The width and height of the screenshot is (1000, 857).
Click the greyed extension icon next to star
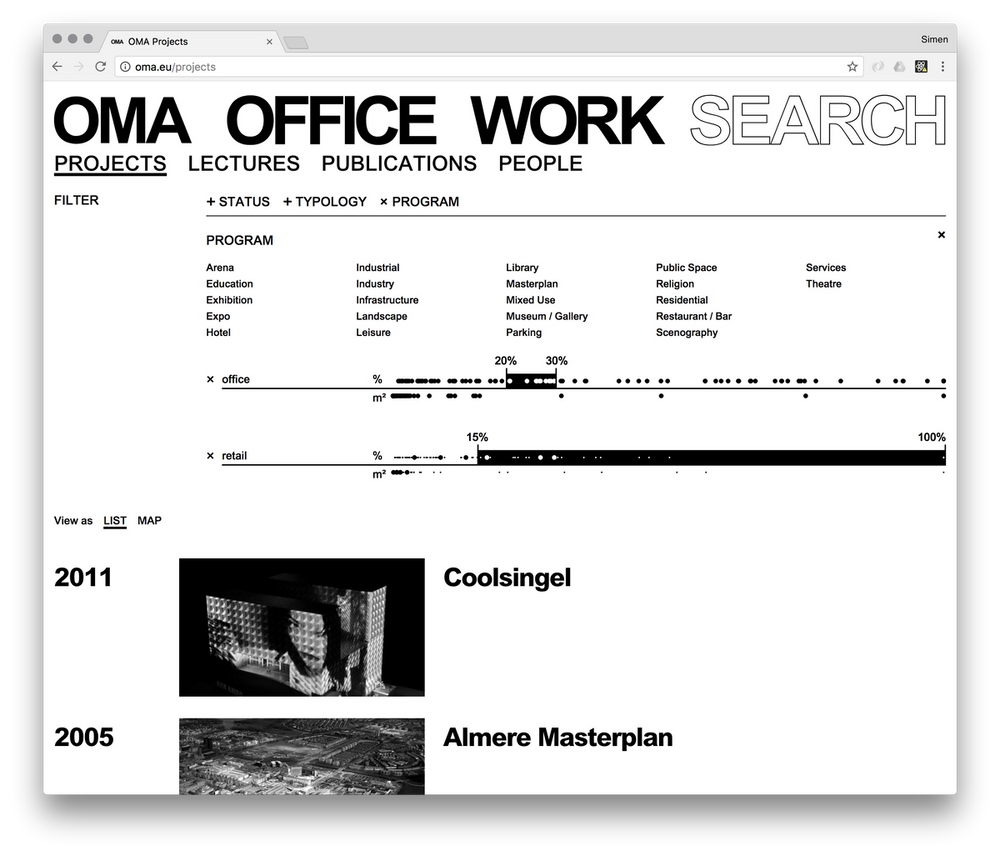[878, 66]
